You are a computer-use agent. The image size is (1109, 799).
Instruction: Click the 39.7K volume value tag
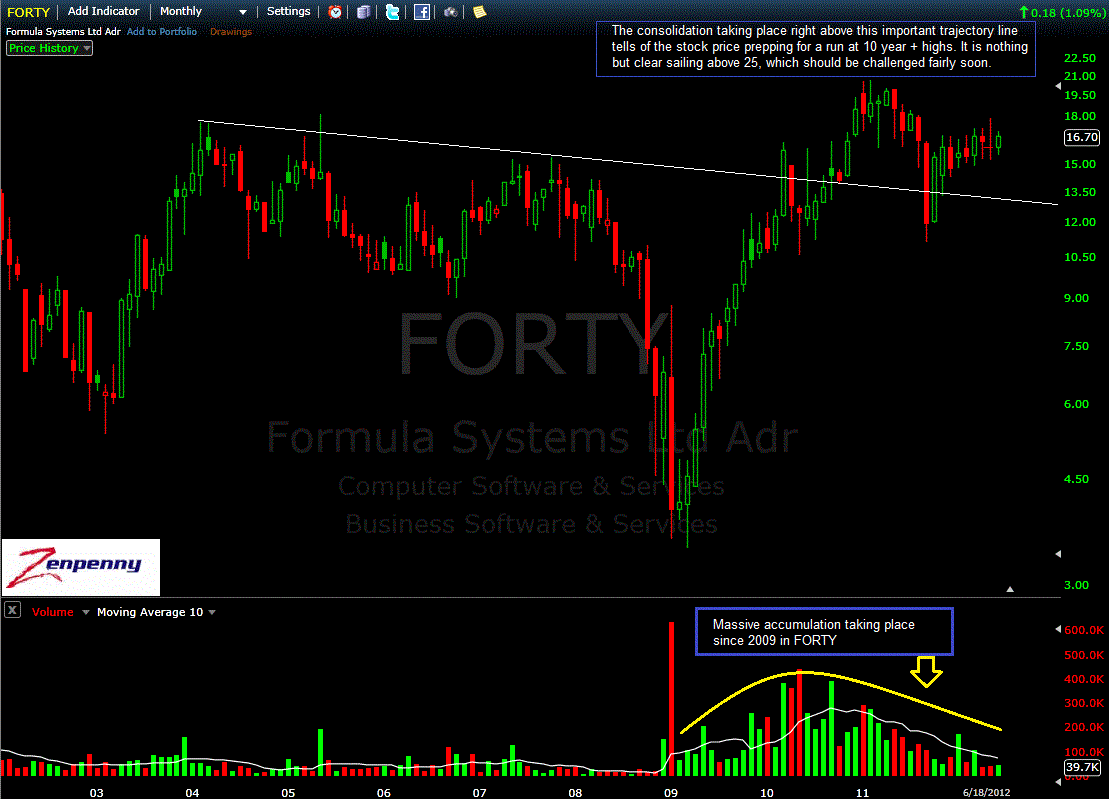(1082, 767)
